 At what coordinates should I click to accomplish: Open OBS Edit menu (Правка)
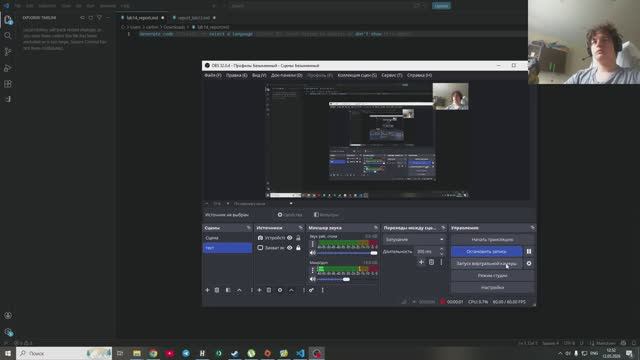tap(236, 75)
